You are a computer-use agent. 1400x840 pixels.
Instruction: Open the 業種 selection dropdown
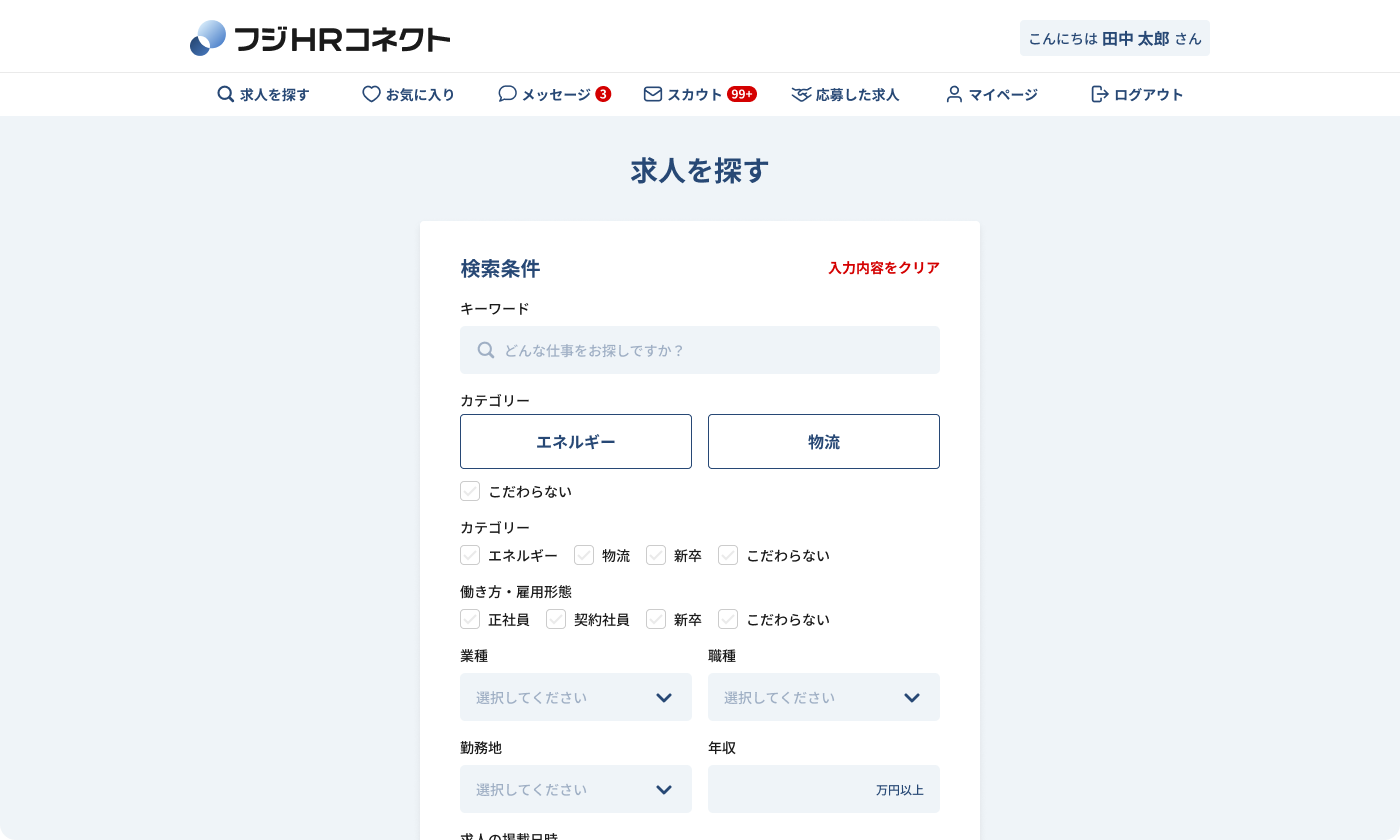576,697
